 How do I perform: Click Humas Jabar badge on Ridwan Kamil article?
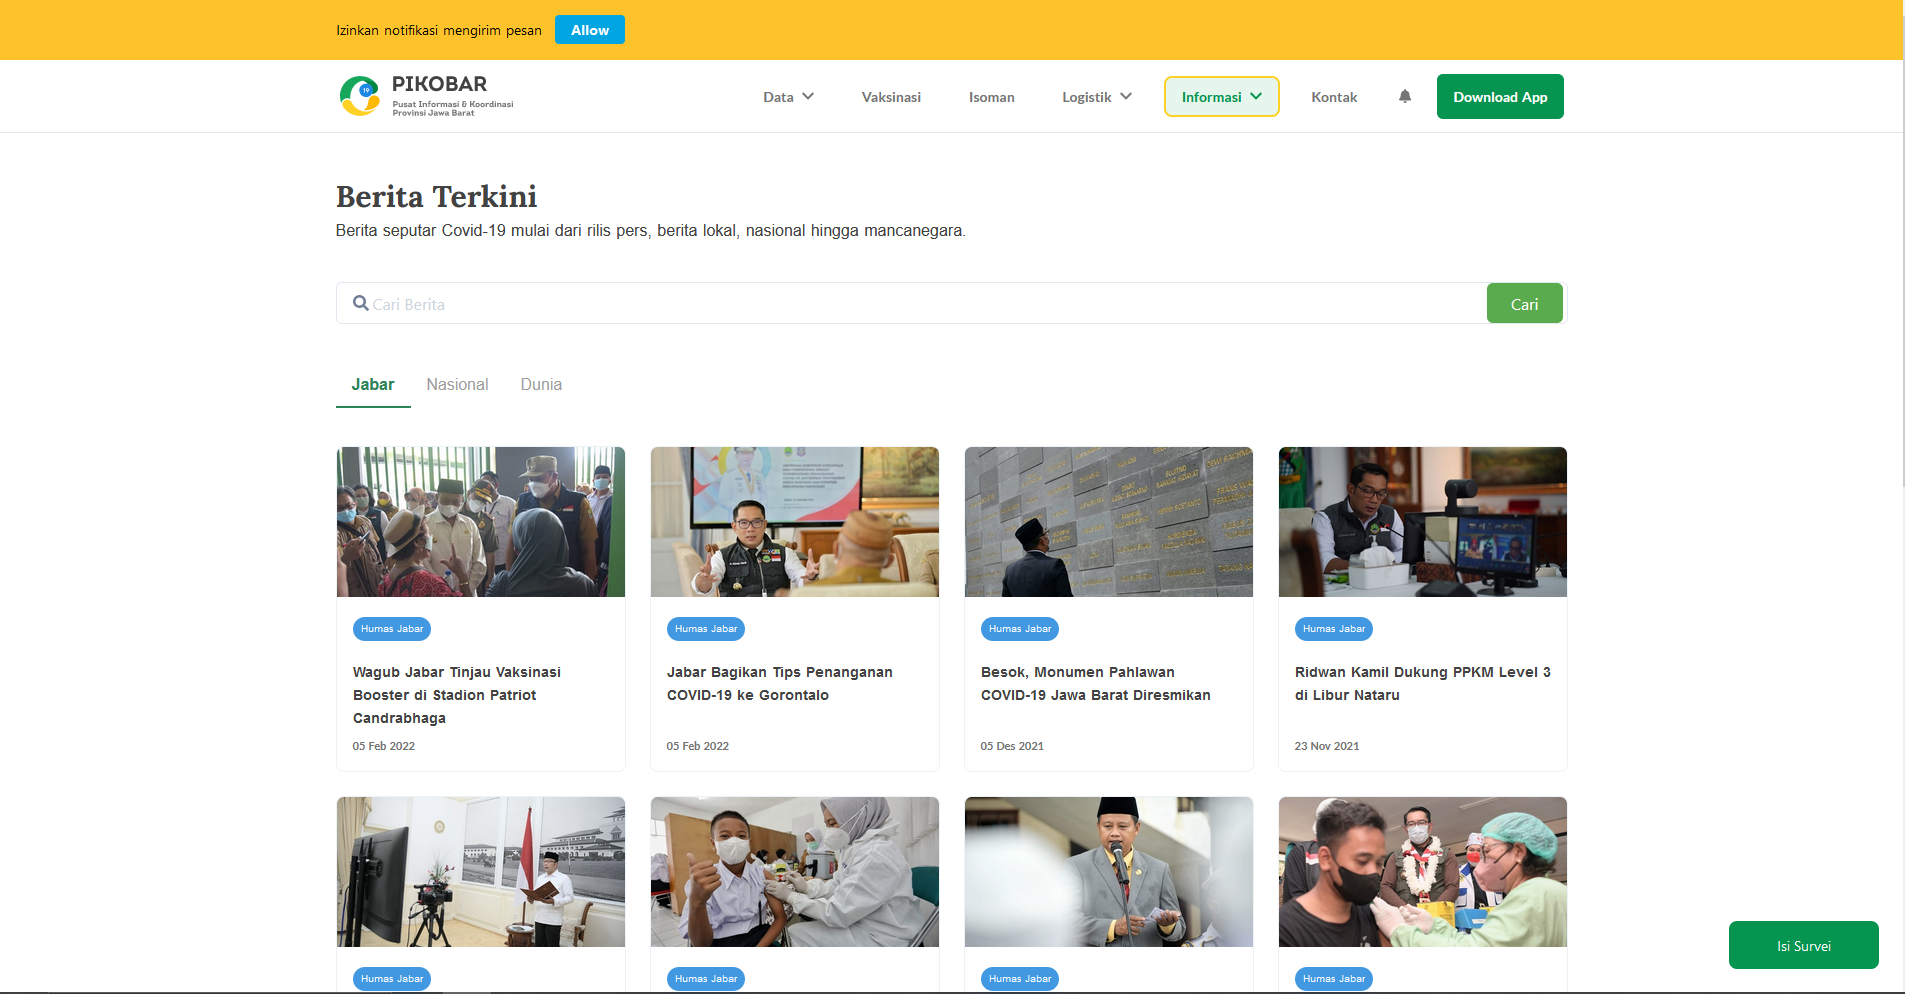tap(1333, 629)
